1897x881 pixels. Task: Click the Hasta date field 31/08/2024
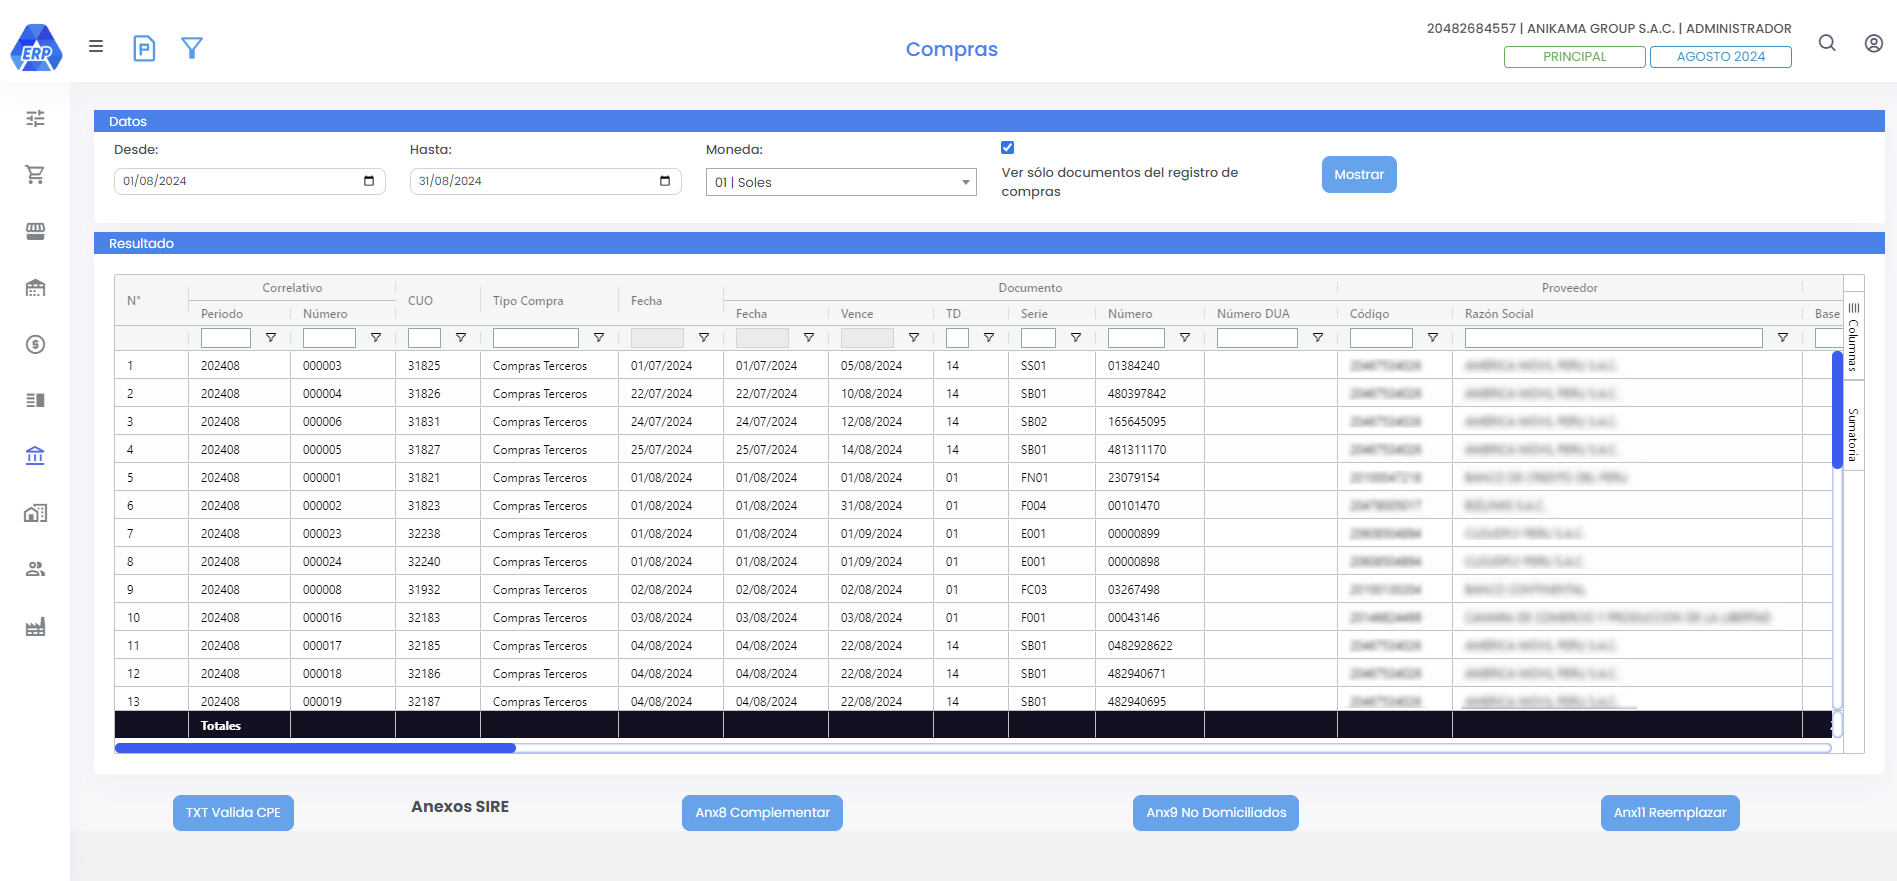click(546, 181)
